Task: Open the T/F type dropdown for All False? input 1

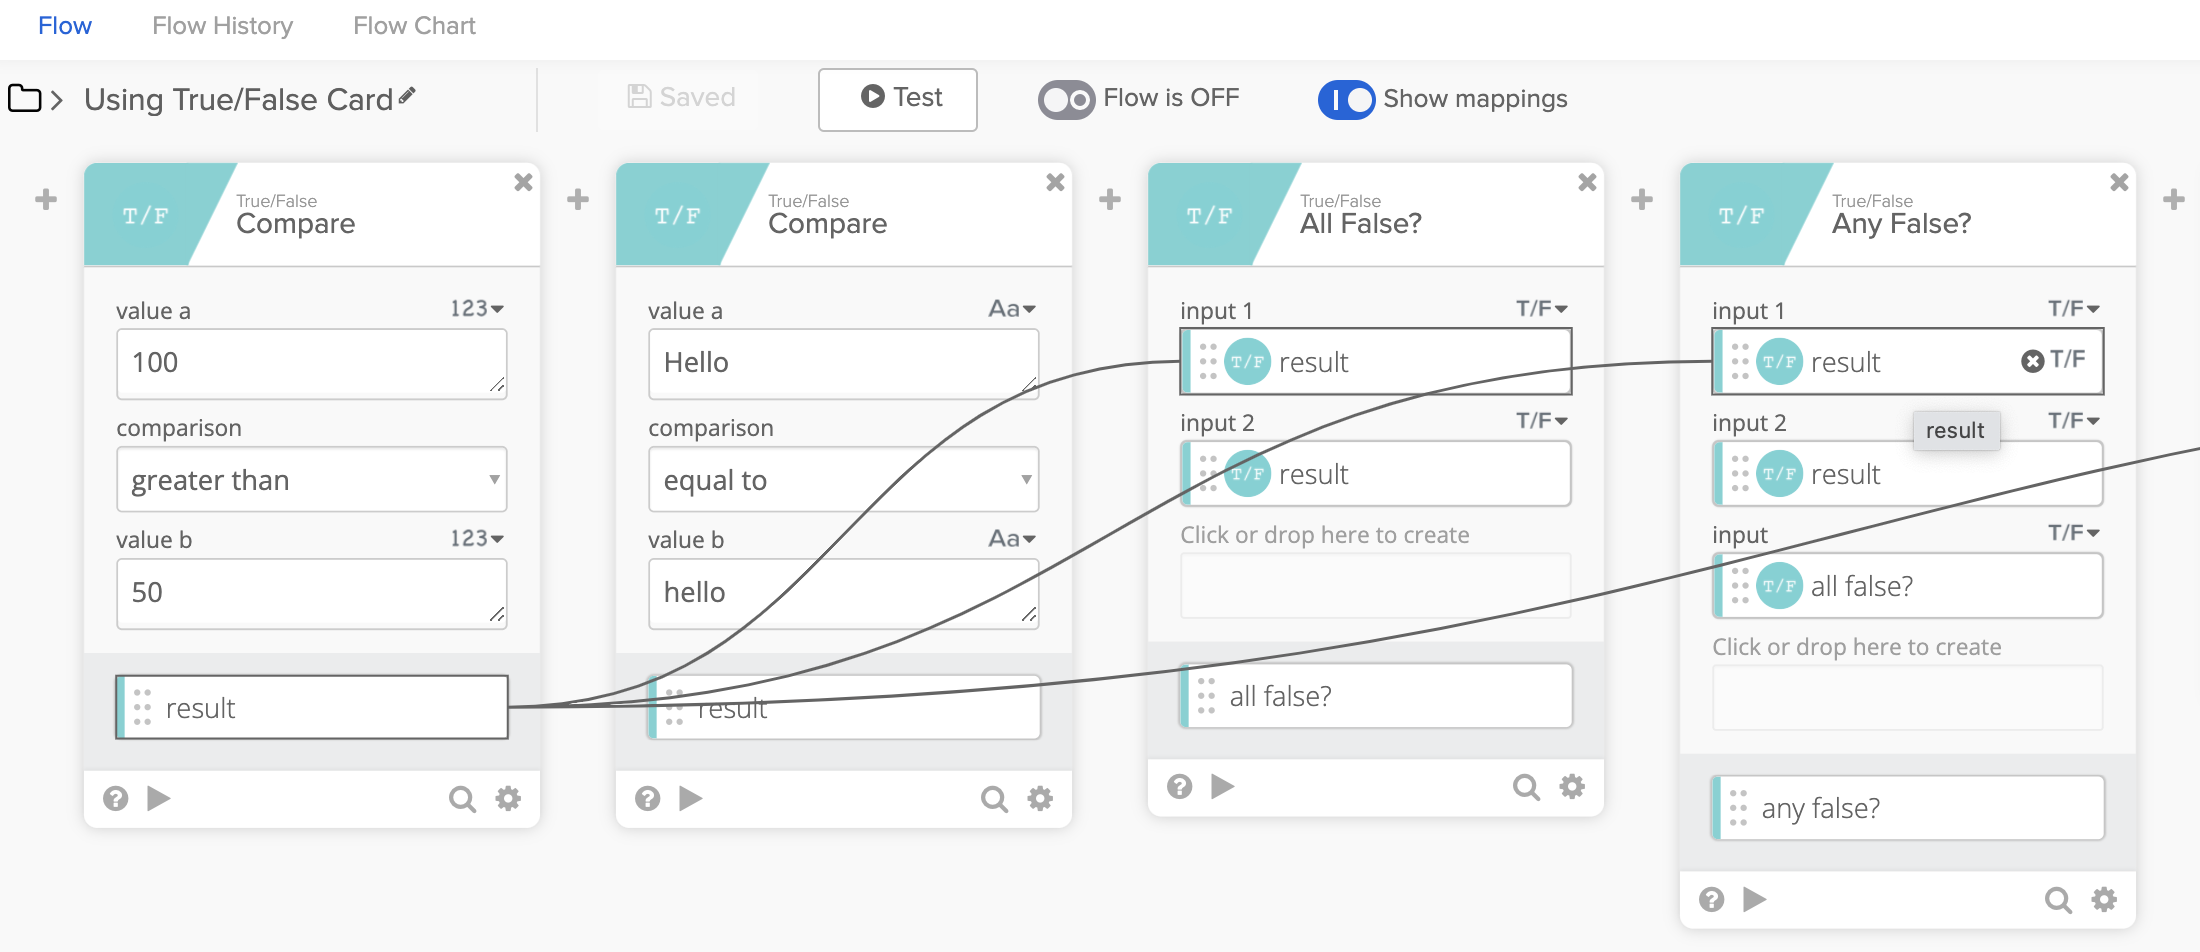Action: [x=1541, y=309]
